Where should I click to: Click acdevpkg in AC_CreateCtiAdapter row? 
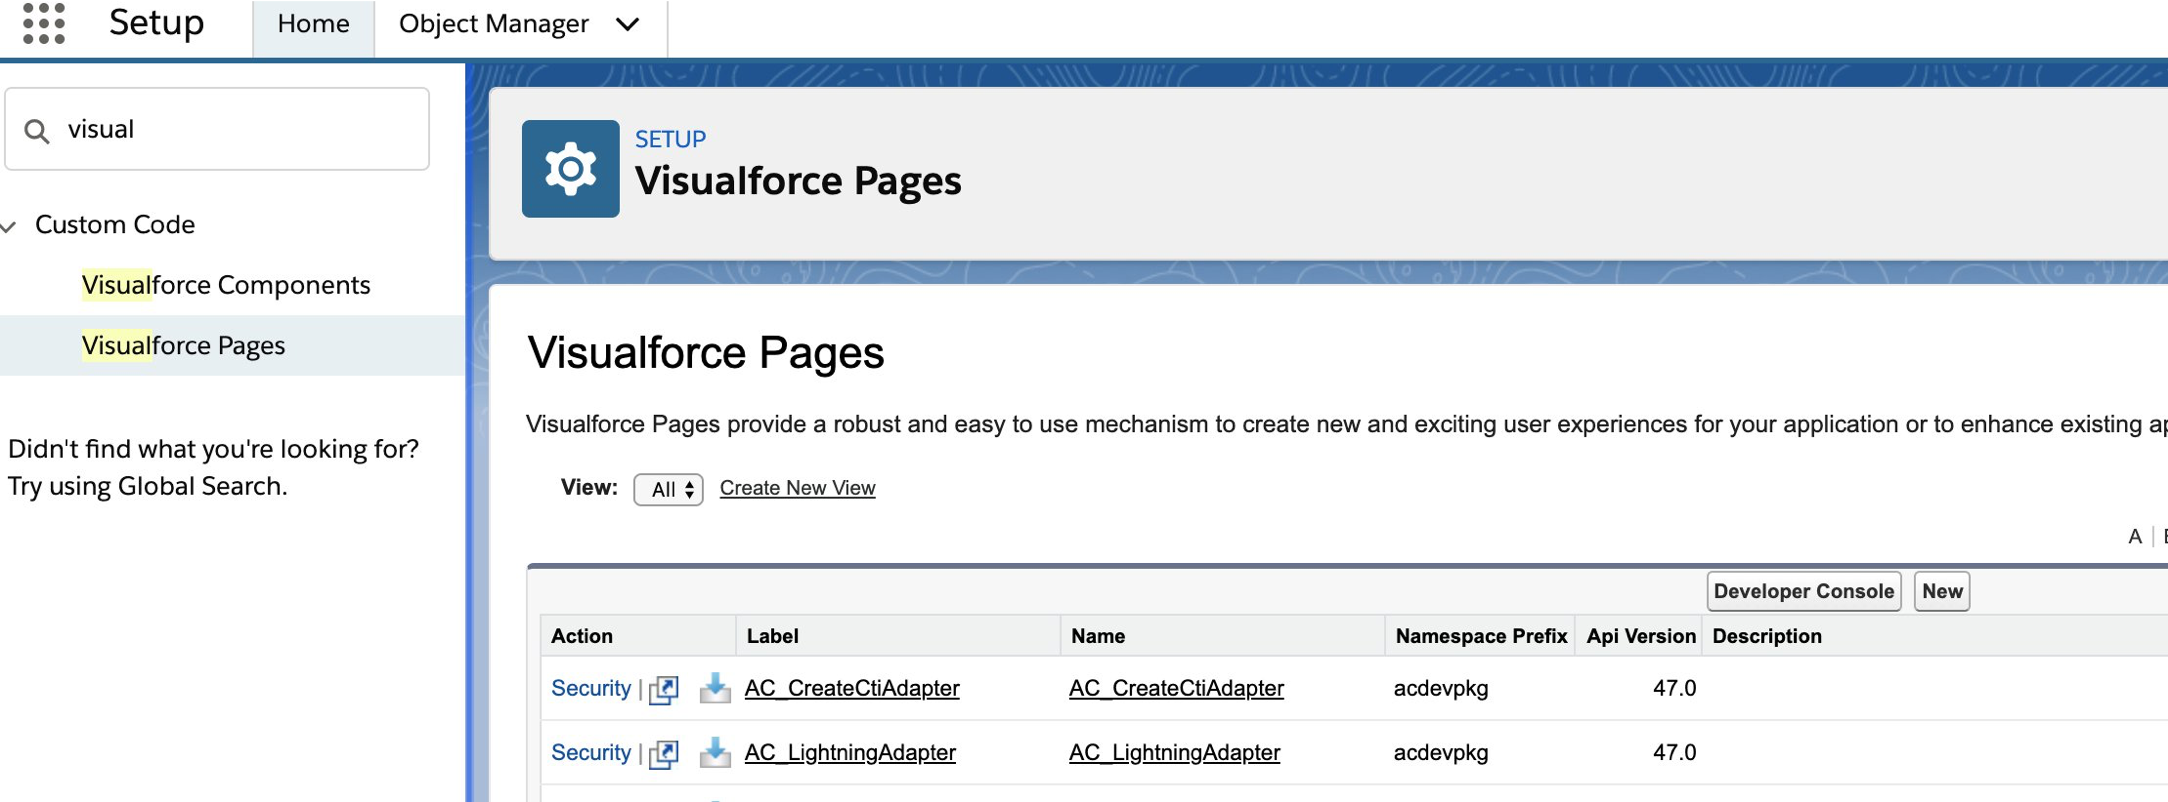pos(1441,688)
